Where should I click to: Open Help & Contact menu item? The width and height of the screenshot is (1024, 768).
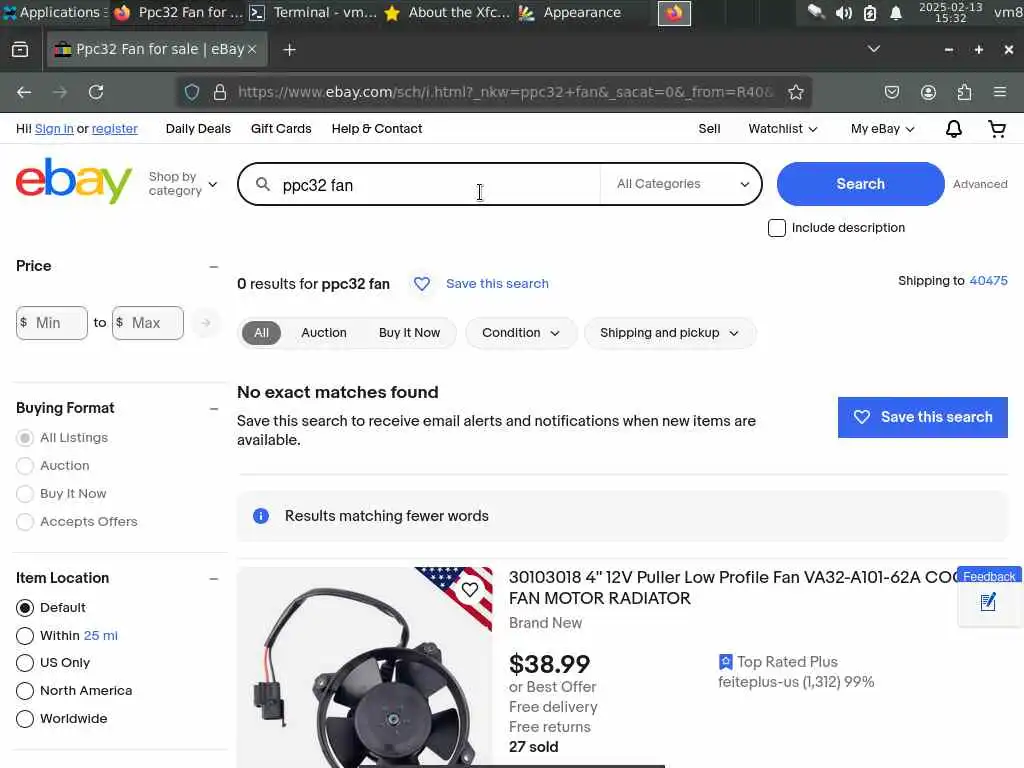(377, 129)
